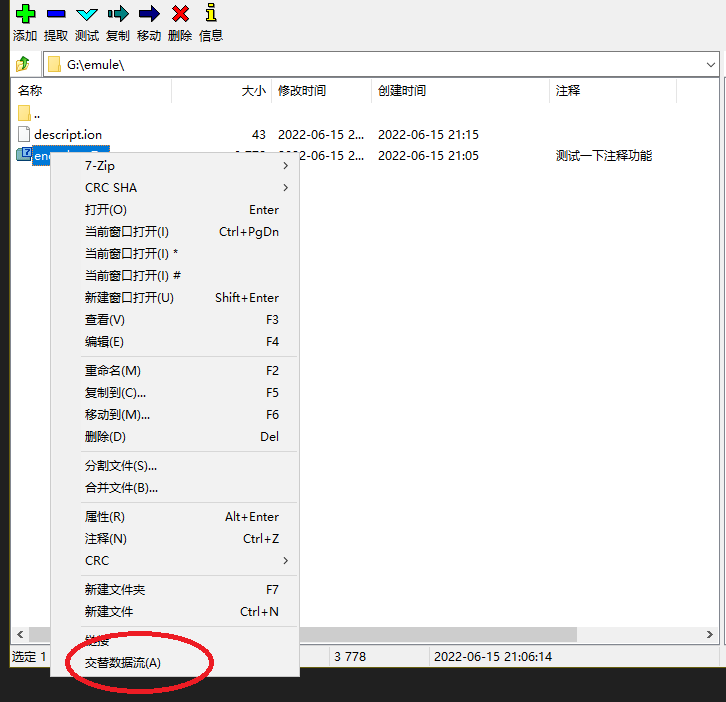Select 分割文件(S)... menu entry

[175, 466]
